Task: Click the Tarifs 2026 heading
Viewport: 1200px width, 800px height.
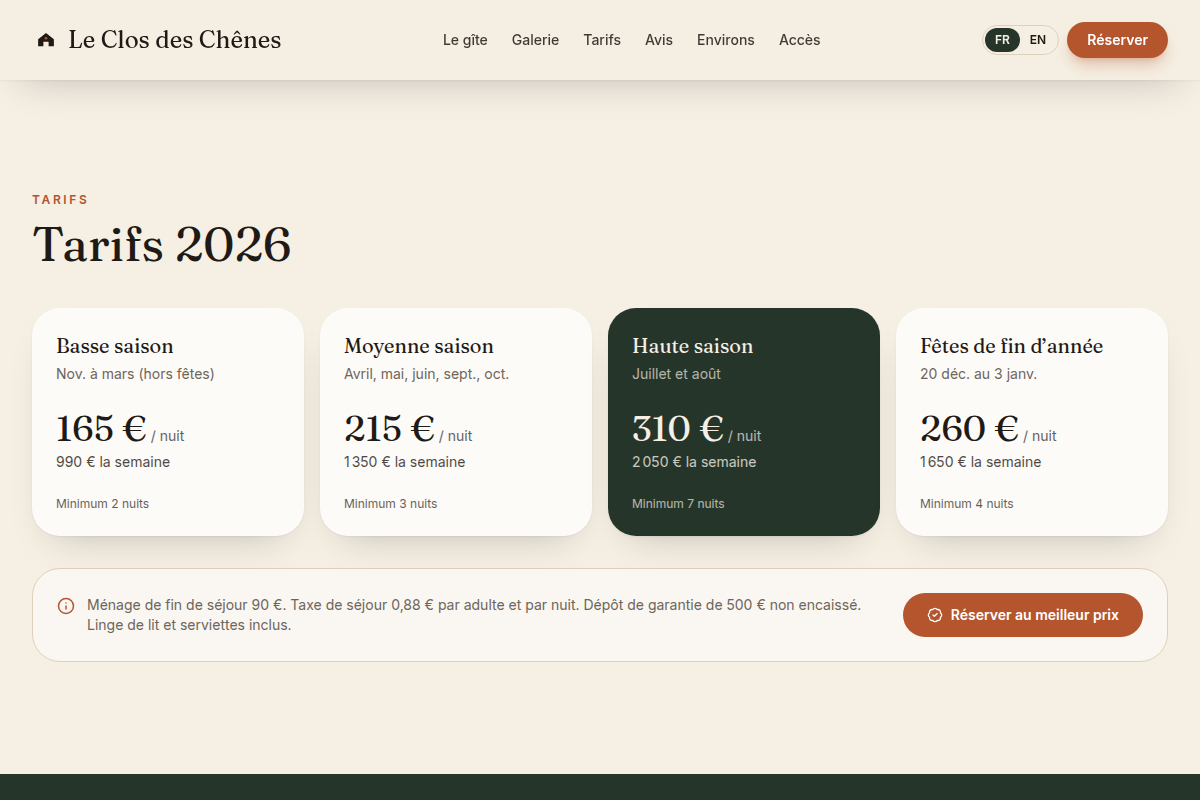Action: (162, 244)
